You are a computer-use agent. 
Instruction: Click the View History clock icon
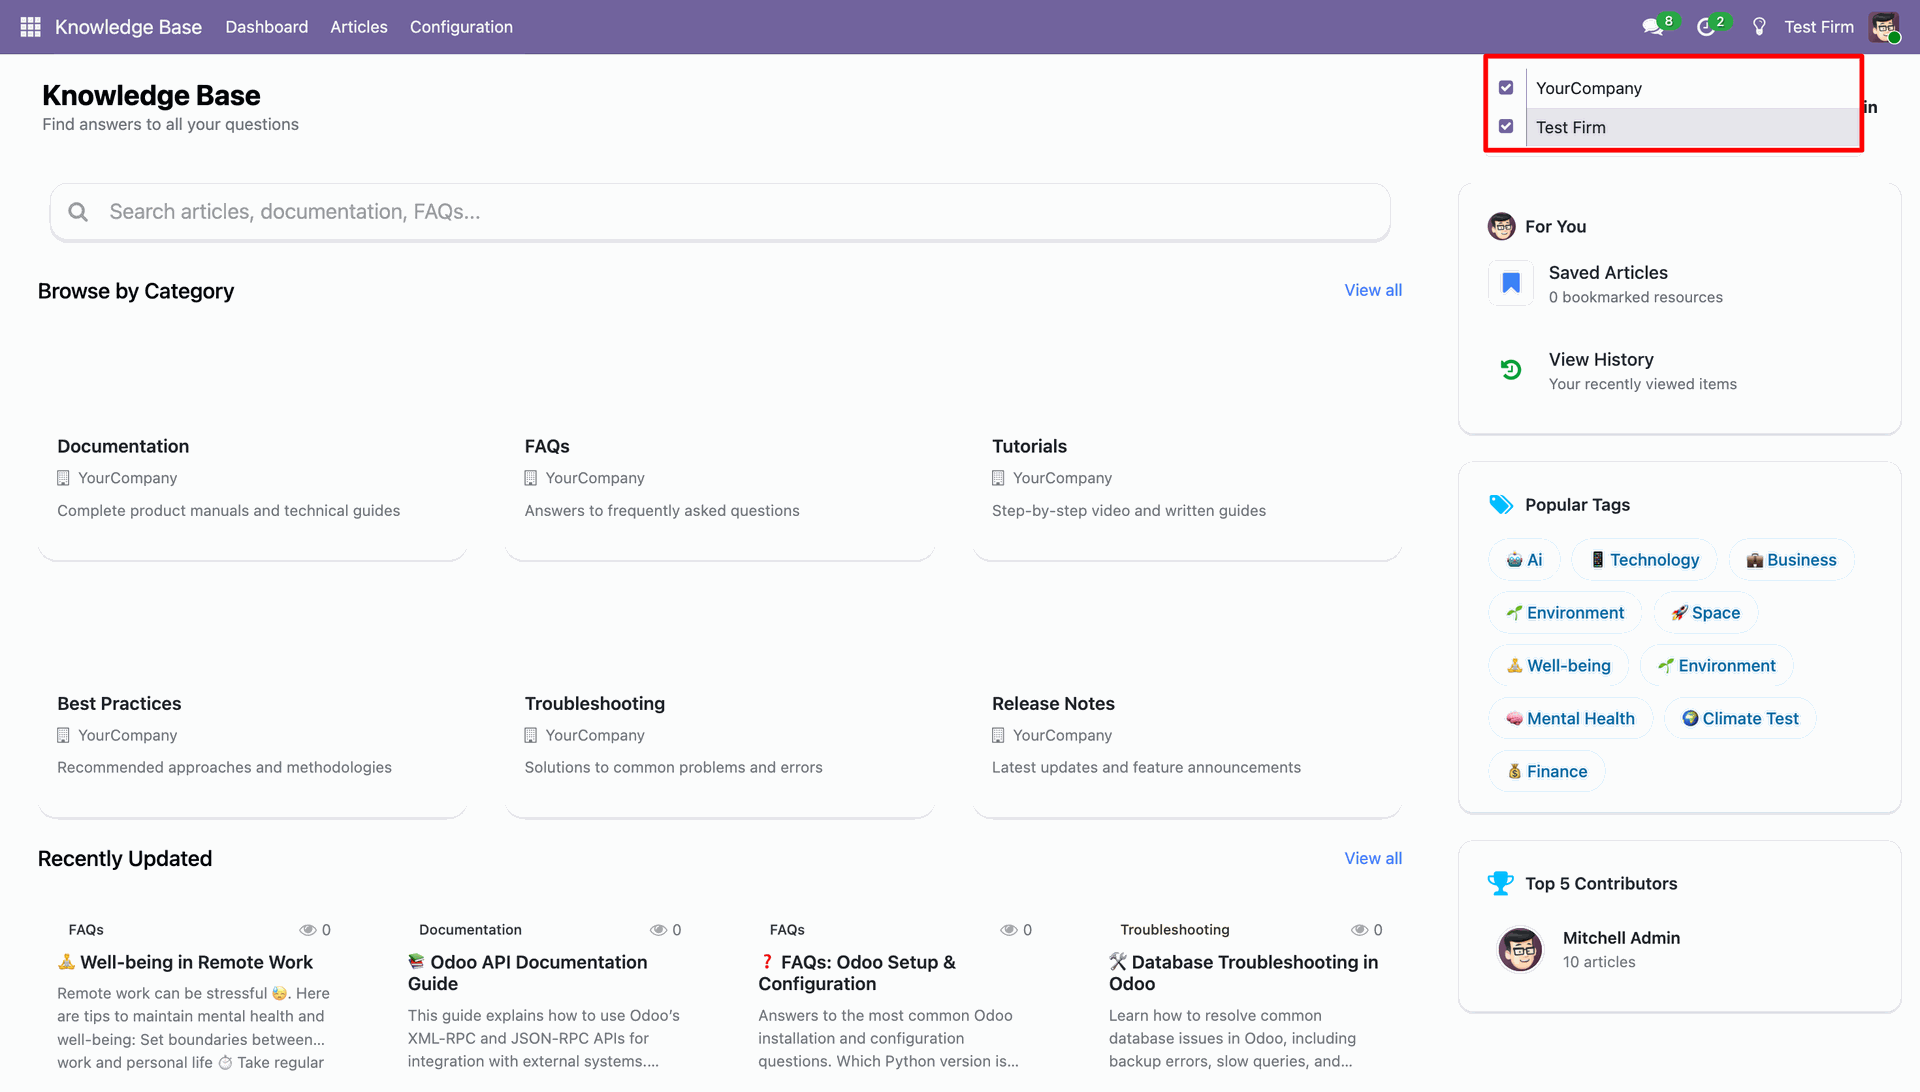1511,370
